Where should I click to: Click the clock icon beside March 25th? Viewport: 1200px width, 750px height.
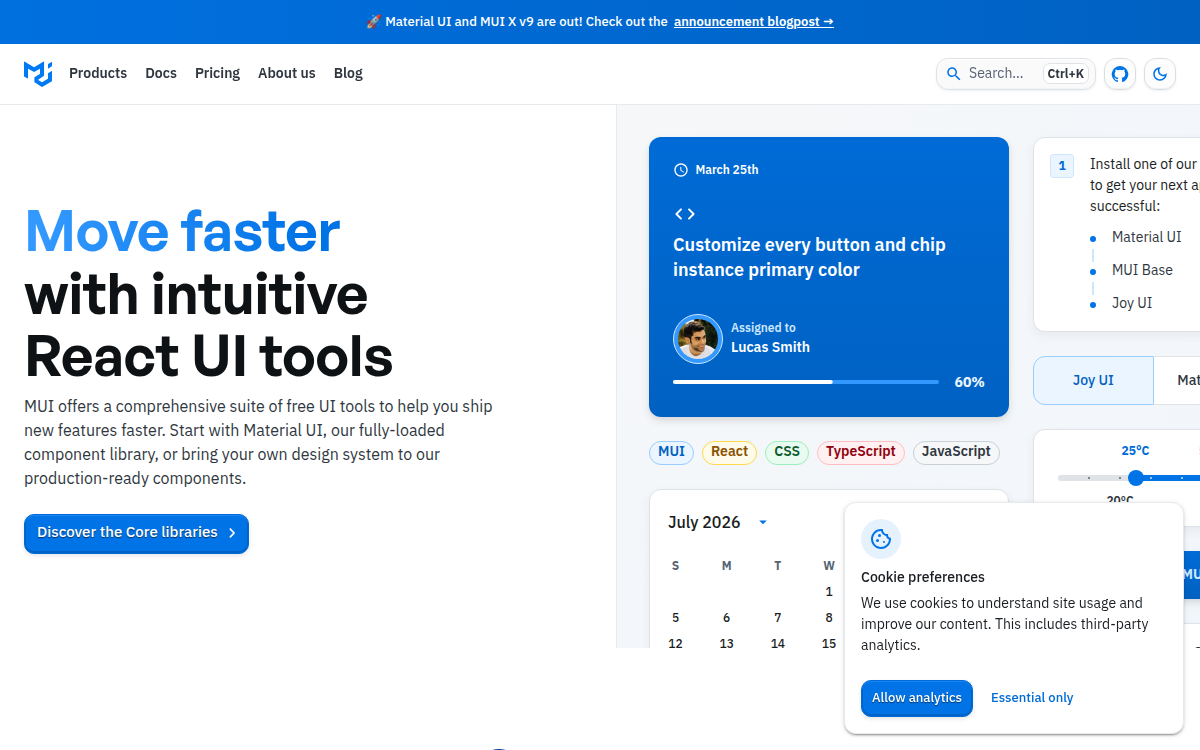[681, 170]
